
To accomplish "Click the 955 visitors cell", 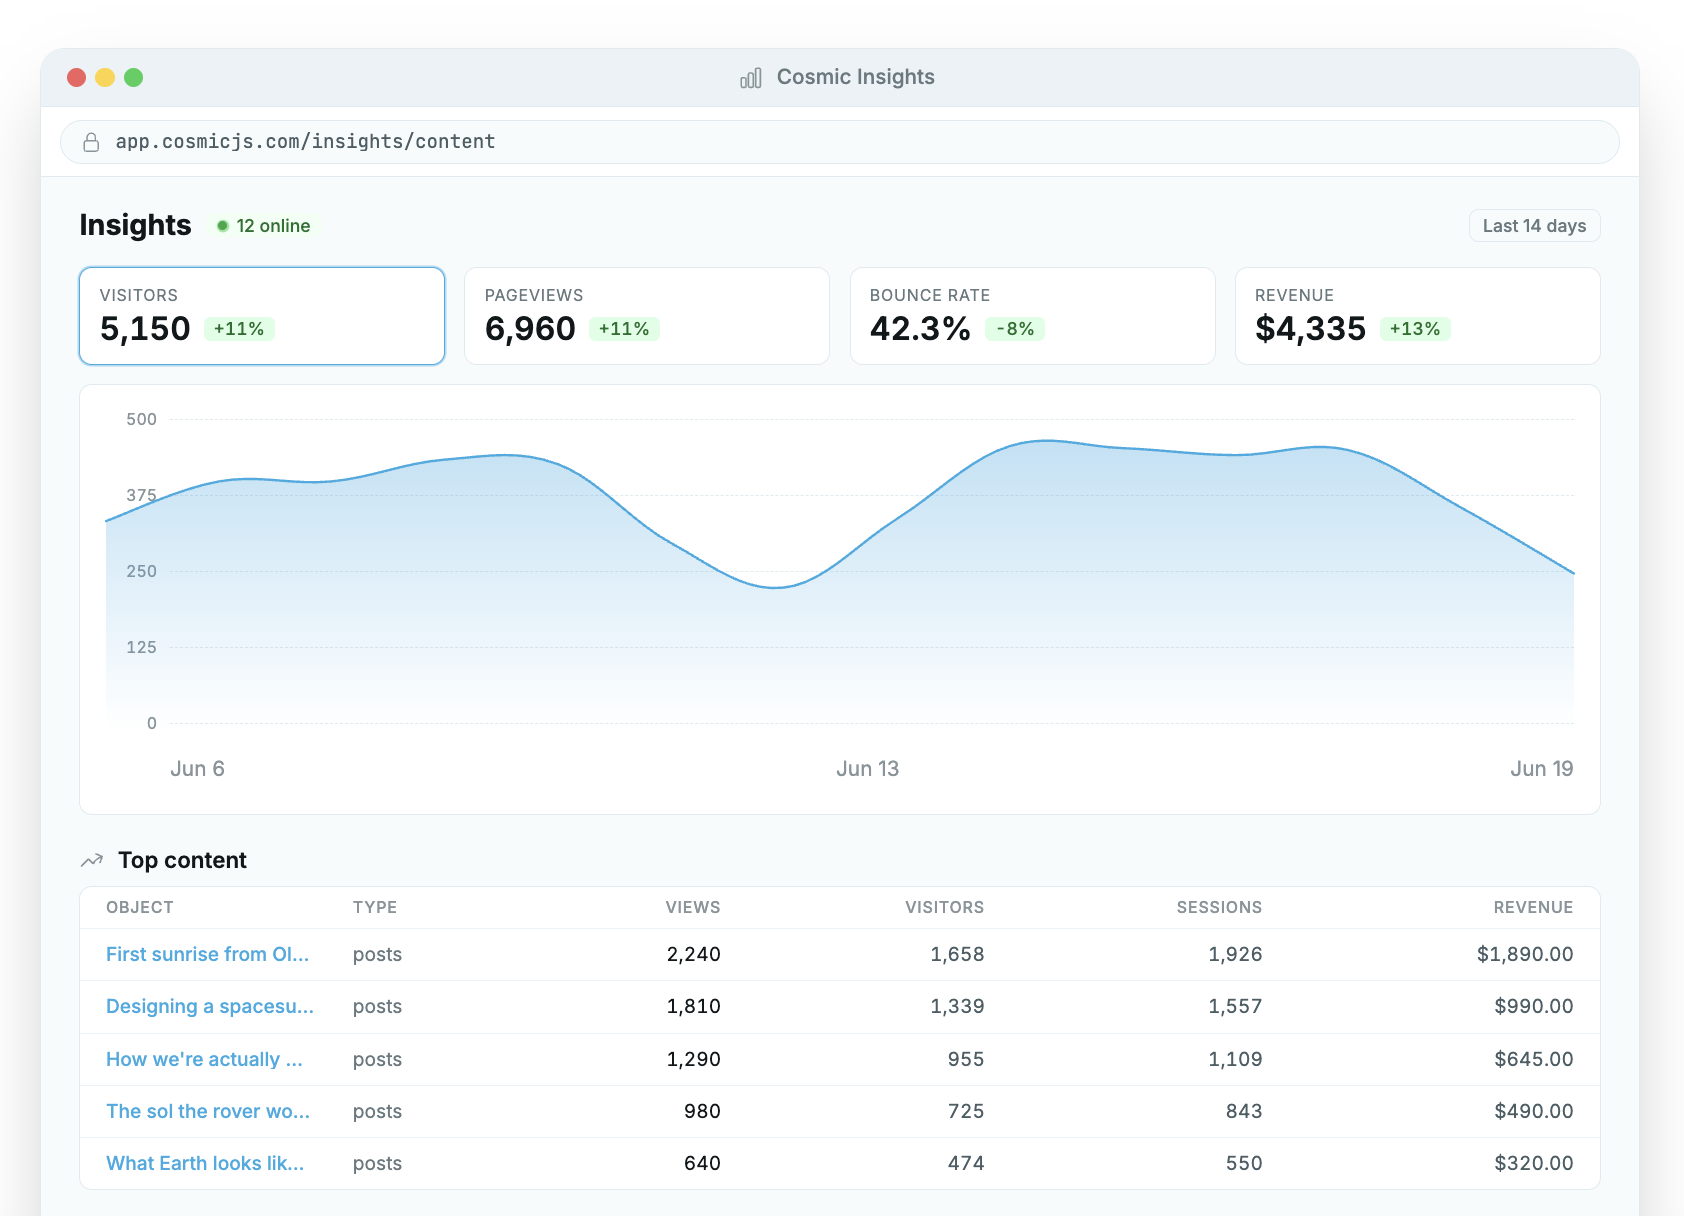I will click(x=966, y=1059).
